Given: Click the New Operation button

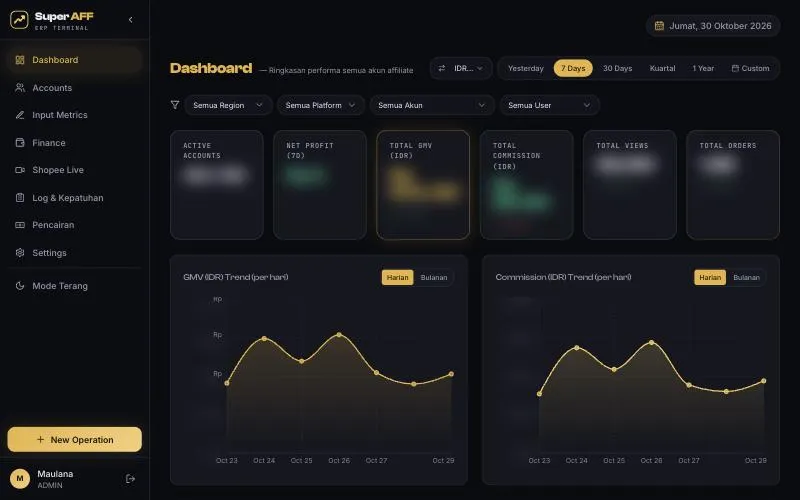Looking at the screenshot, I should (x=74, y=439).
